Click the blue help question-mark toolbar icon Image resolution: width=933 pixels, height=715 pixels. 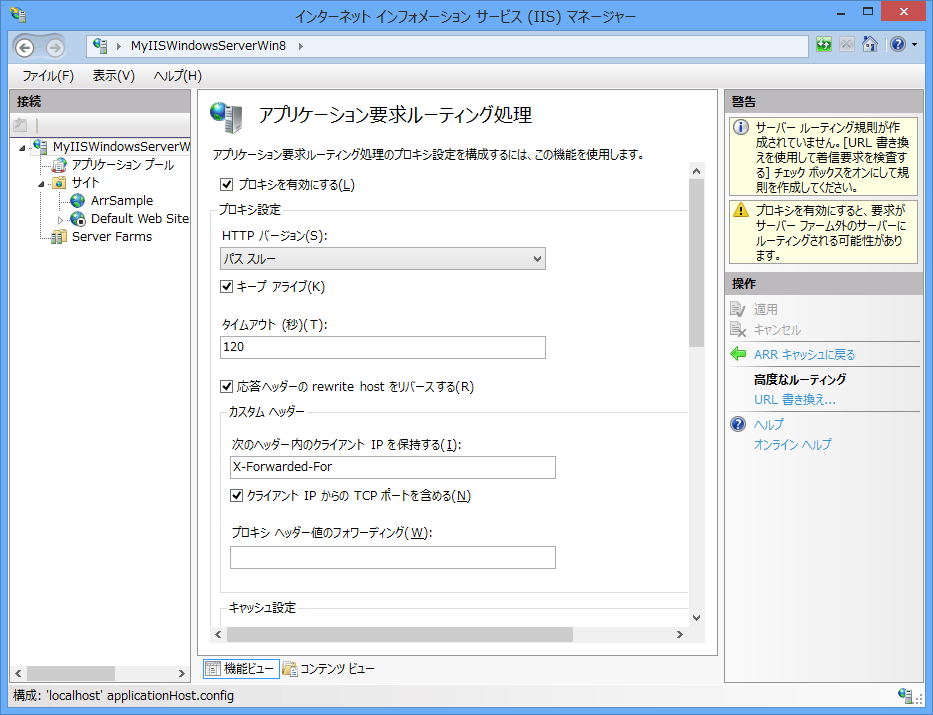coord(898,45)
